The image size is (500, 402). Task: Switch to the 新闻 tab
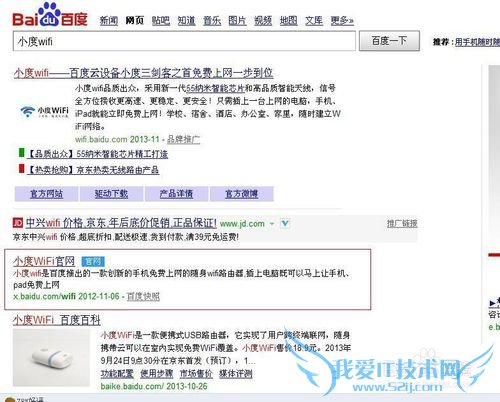tap(109, 21)
